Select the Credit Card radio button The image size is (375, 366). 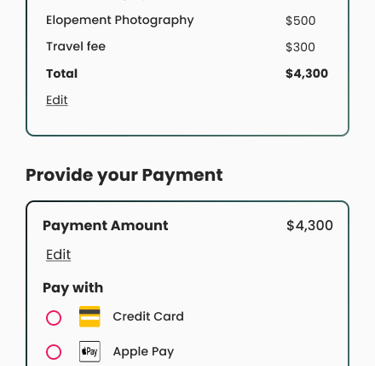(54, 318)
